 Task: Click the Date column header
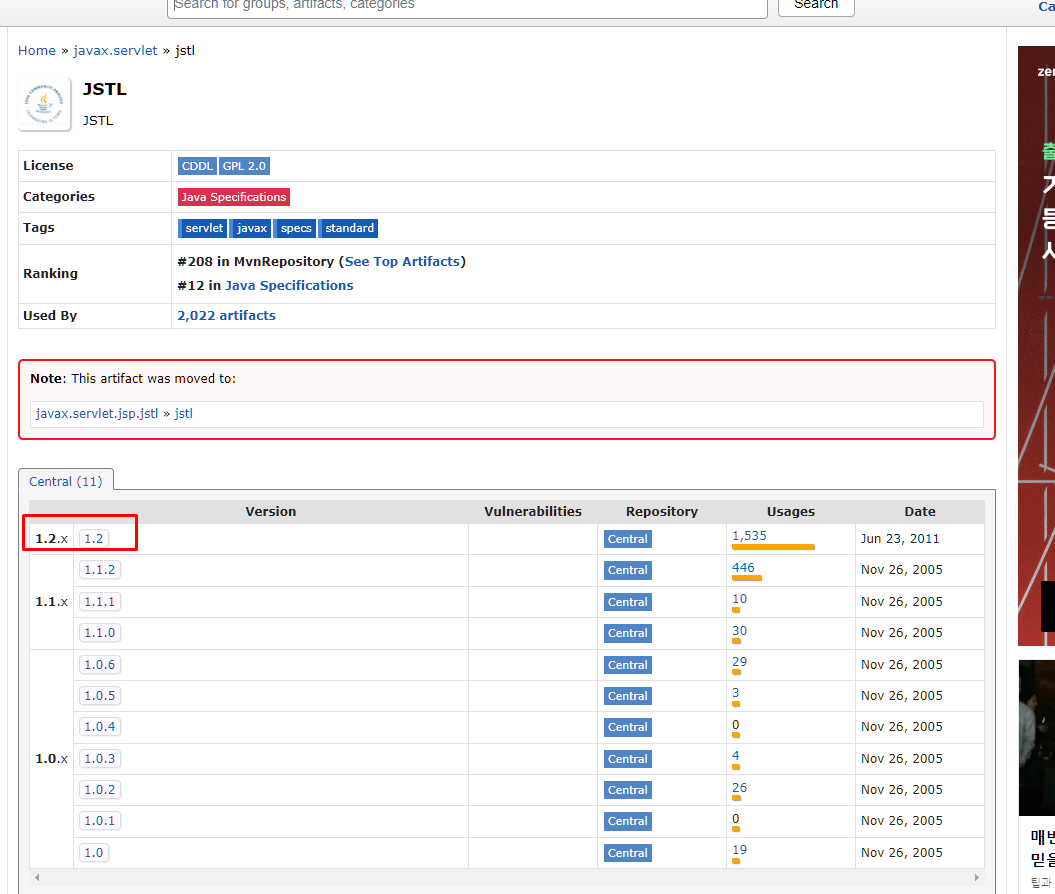tap(920, 512)
